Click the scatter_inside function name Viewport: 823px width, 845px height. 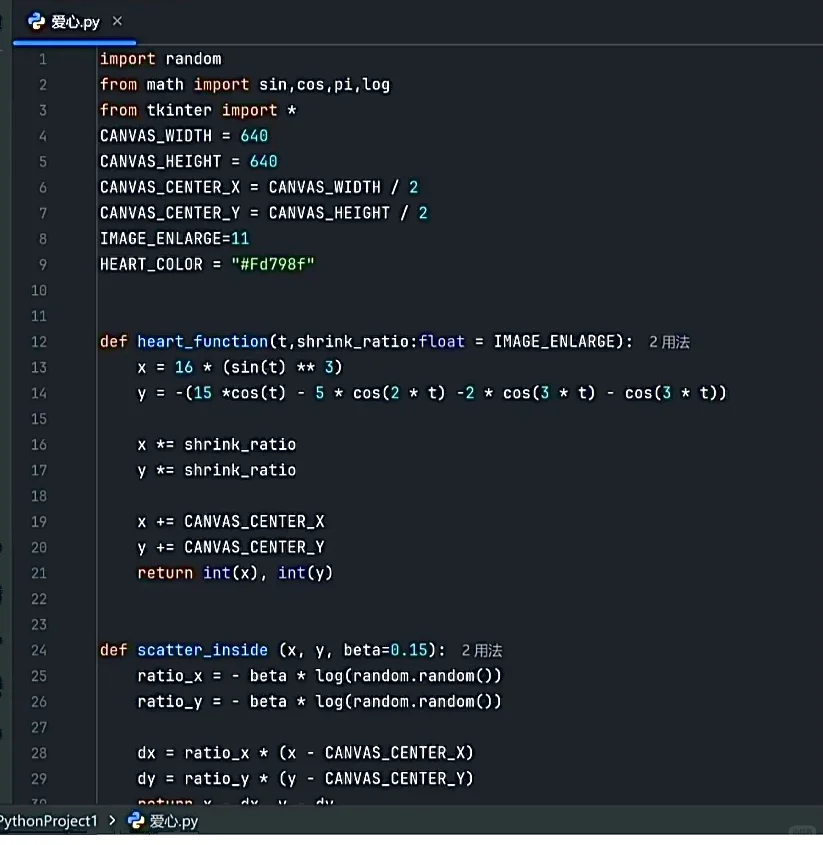click(x=202, y=650)
